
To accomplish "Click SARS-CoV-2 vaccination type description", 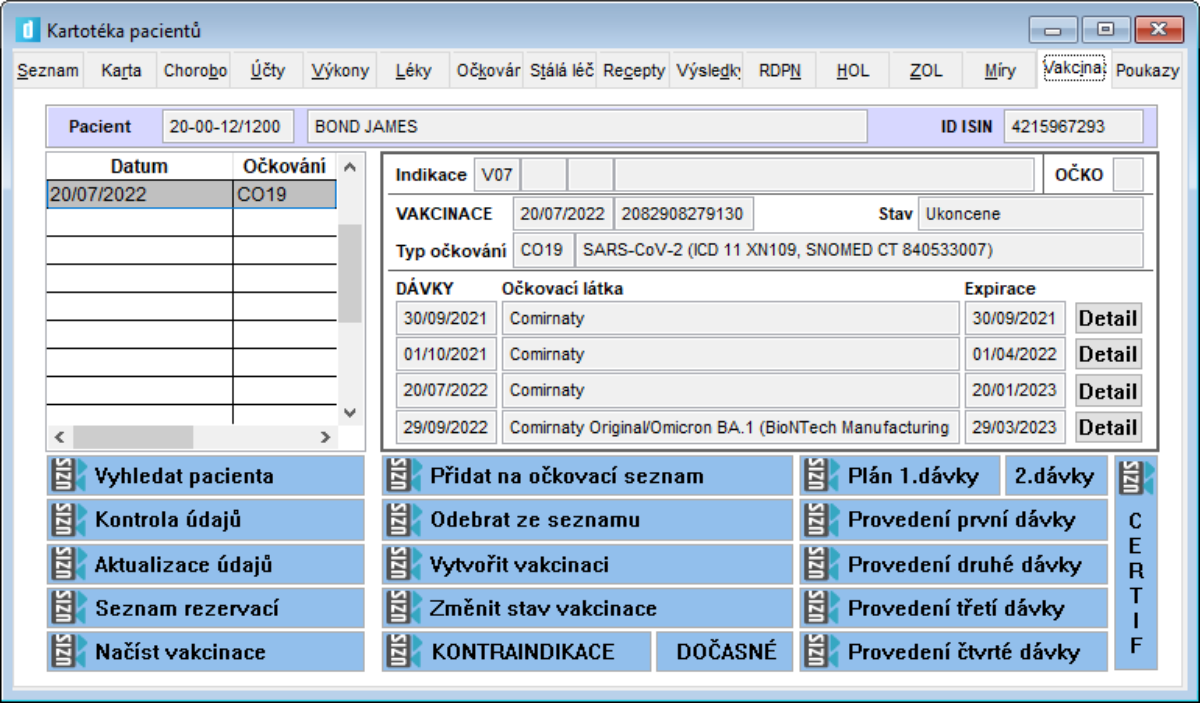I will (858, 250).
